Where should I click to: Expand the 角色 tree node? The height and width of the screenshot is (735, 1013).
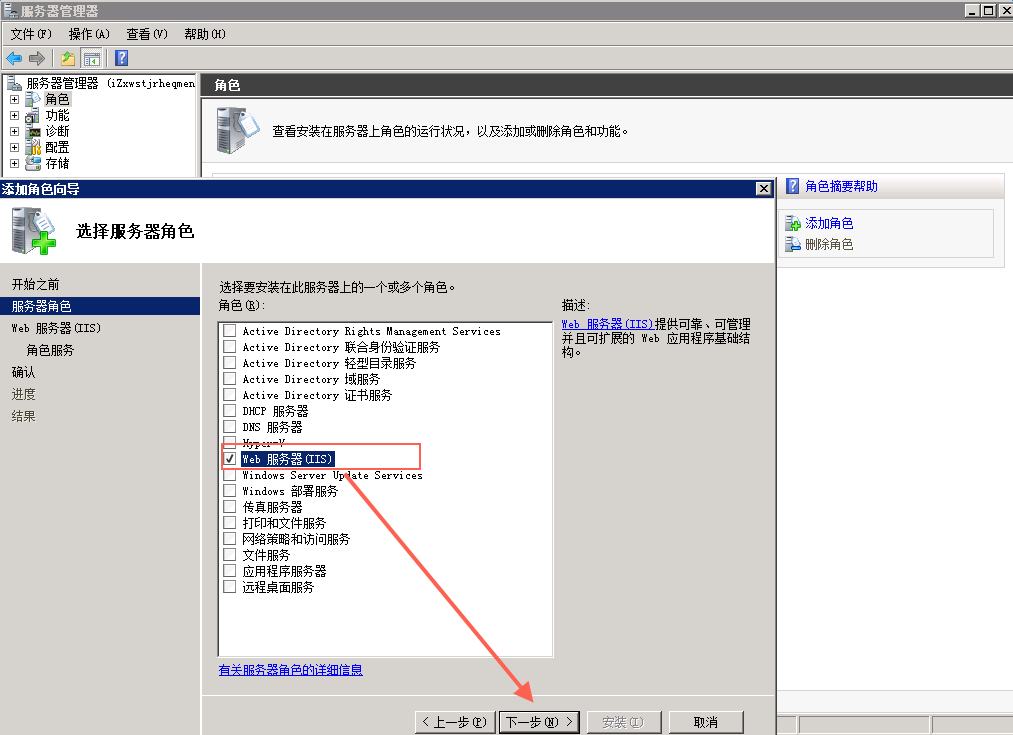tap(14, 99)
